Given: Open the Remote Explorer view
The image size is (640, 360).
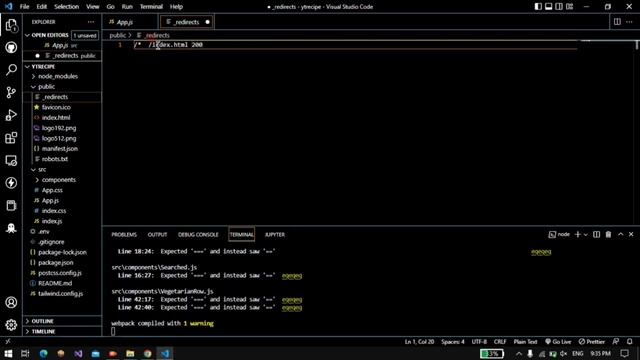Looking at the screenshot, I should click(11, 160).
